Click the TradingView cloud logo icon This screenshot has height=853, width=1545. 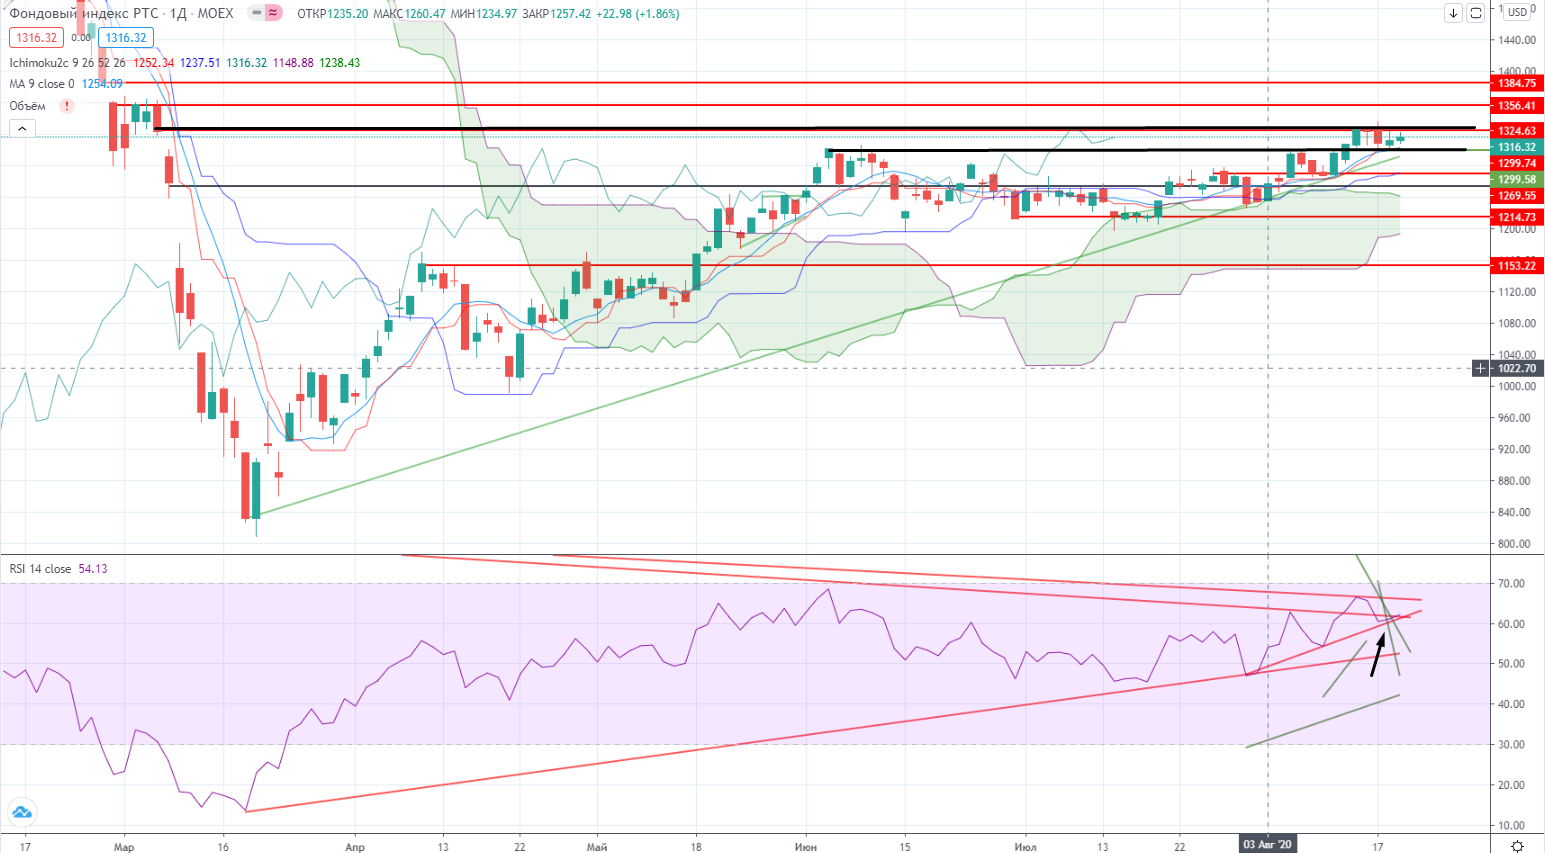click(x=21, y=812)
